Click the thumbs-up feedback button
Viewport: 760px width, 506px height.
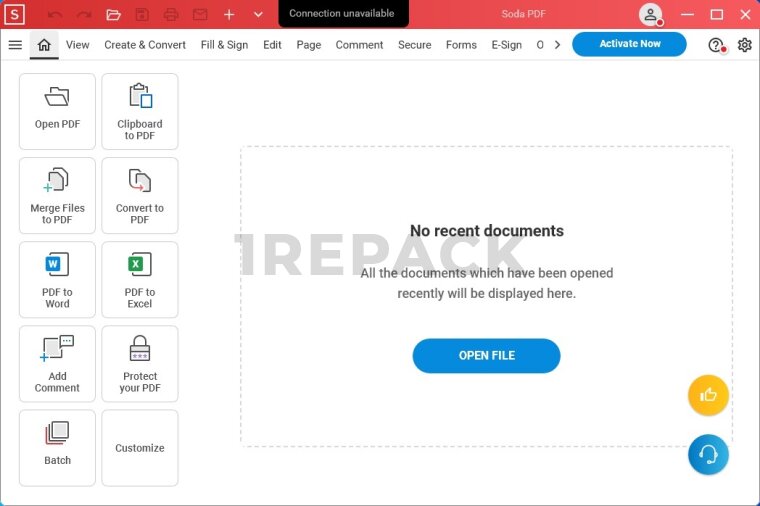click(x=708, y=395)
